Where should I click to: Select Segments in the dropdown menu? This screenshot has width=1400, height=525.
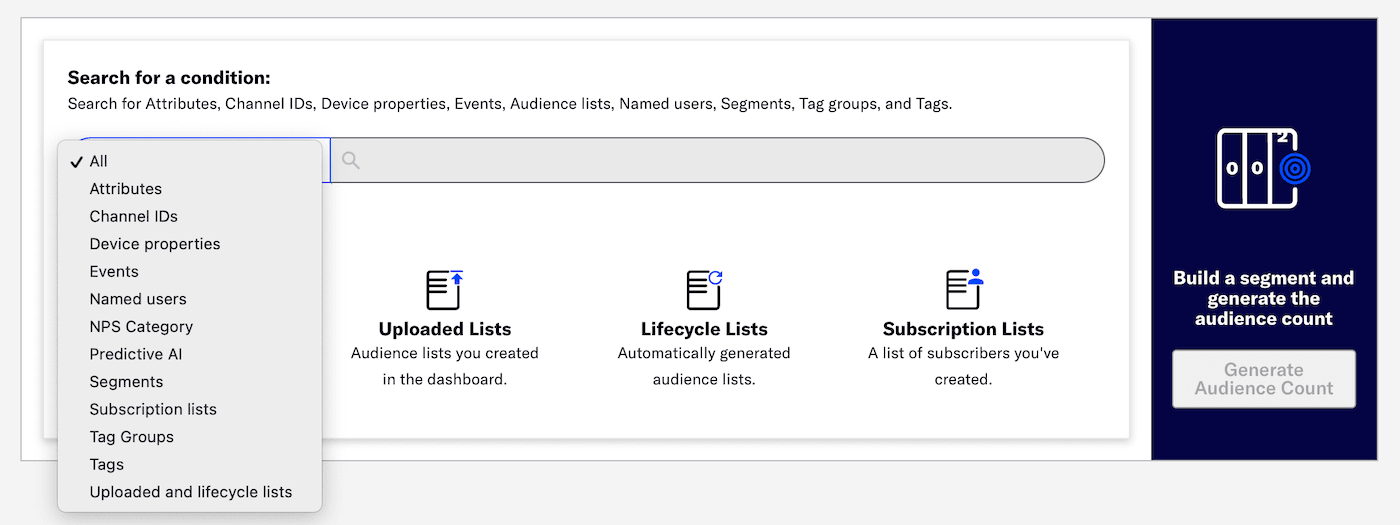coord(126,382)
